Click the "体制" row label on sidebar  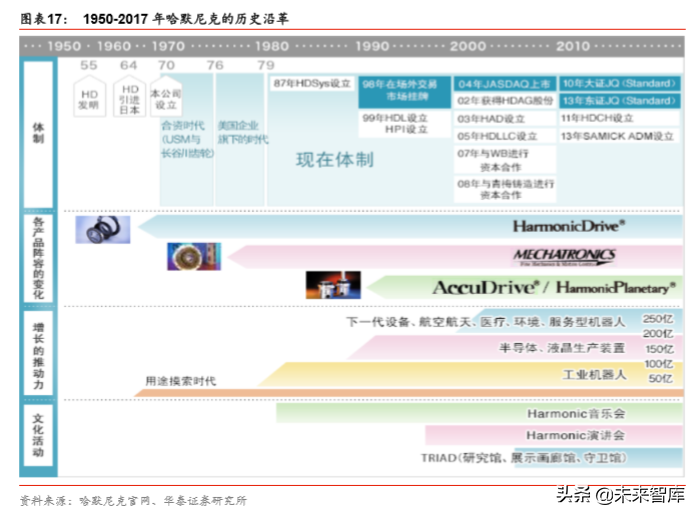coord(38,133)
